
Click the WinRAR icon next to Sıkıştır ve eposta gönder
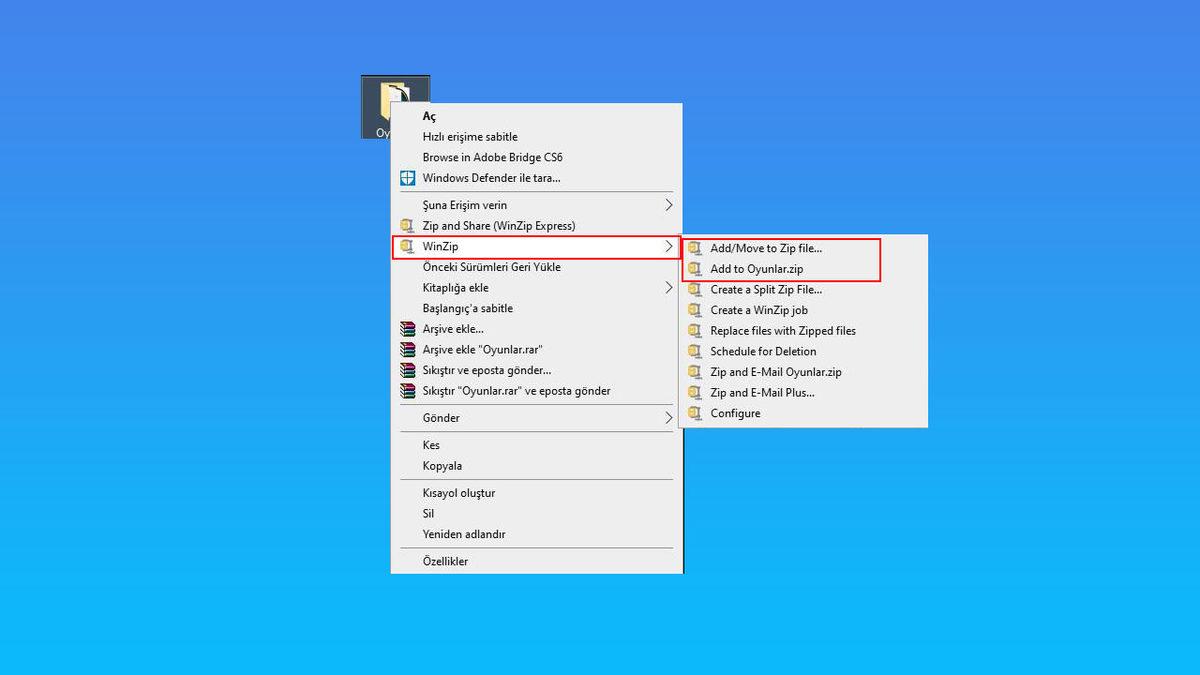click(407, 370)
